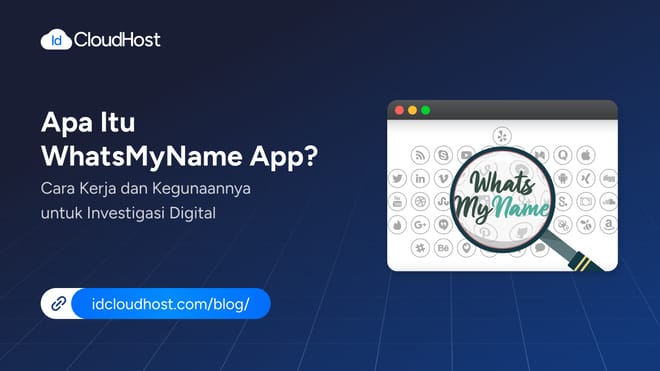Click the chain link icon in the URL pill
The height and width of the screenshot is (371, 660).
59,303
